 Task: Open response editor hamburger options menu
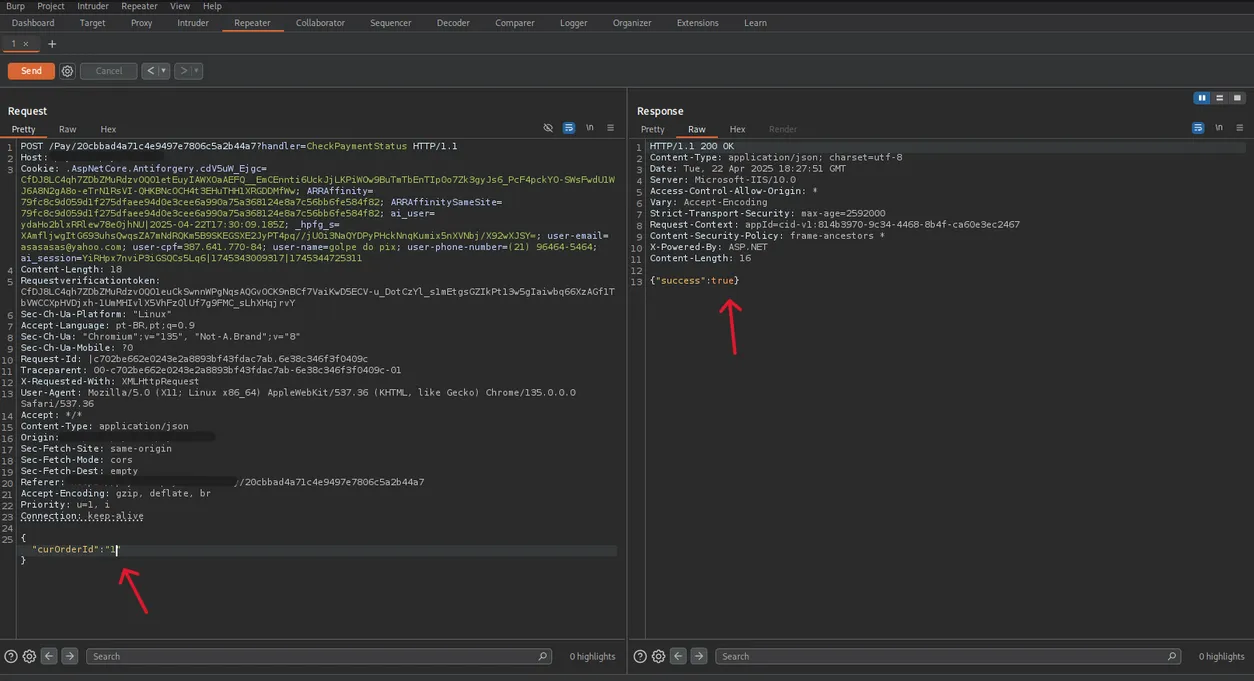click(1240, 128)
